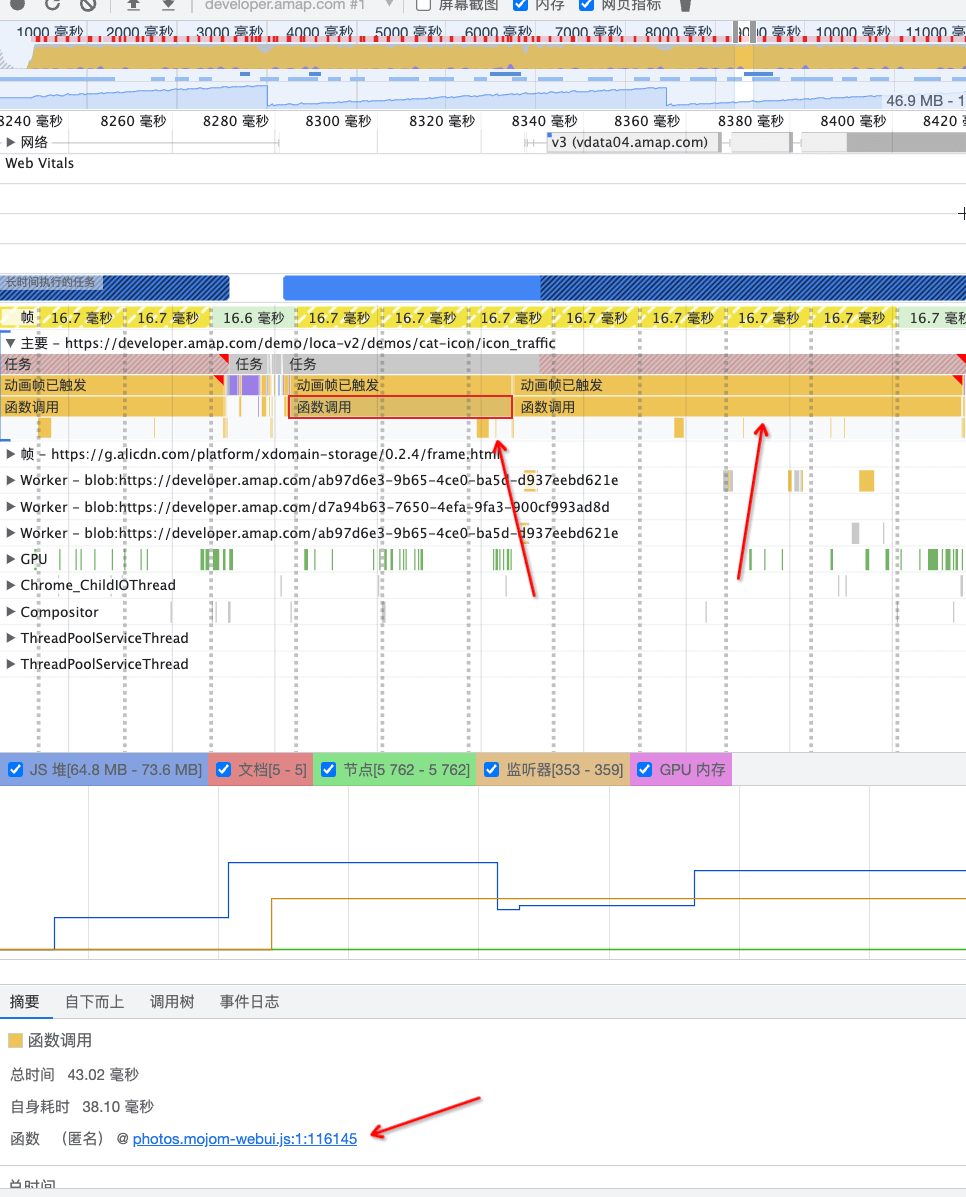Expand the 网络 track
966x1197 pixels.
coord(11,143)
